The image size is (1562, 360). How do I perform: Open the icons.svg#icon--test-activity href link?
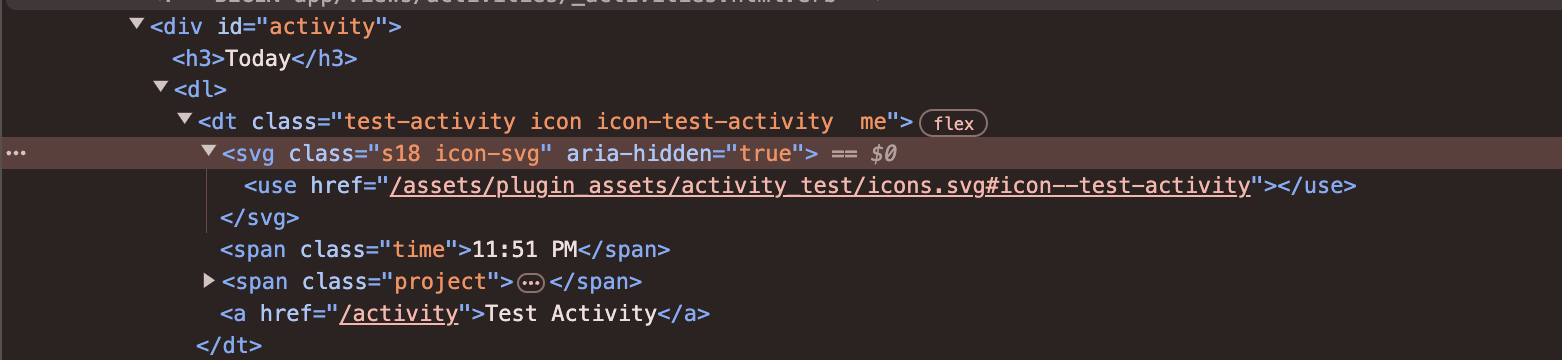[x=821, y=186]
